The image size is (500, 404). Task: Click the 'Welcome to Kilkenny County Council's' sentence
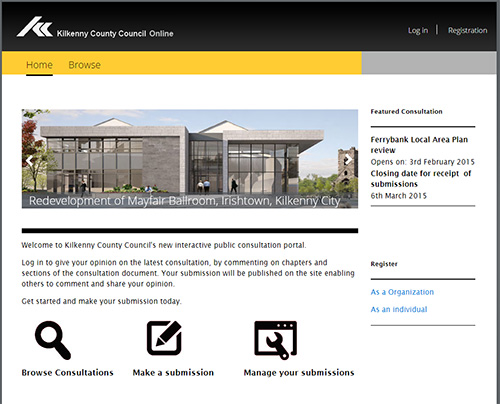pyautogui.click(x=164, y=245)
